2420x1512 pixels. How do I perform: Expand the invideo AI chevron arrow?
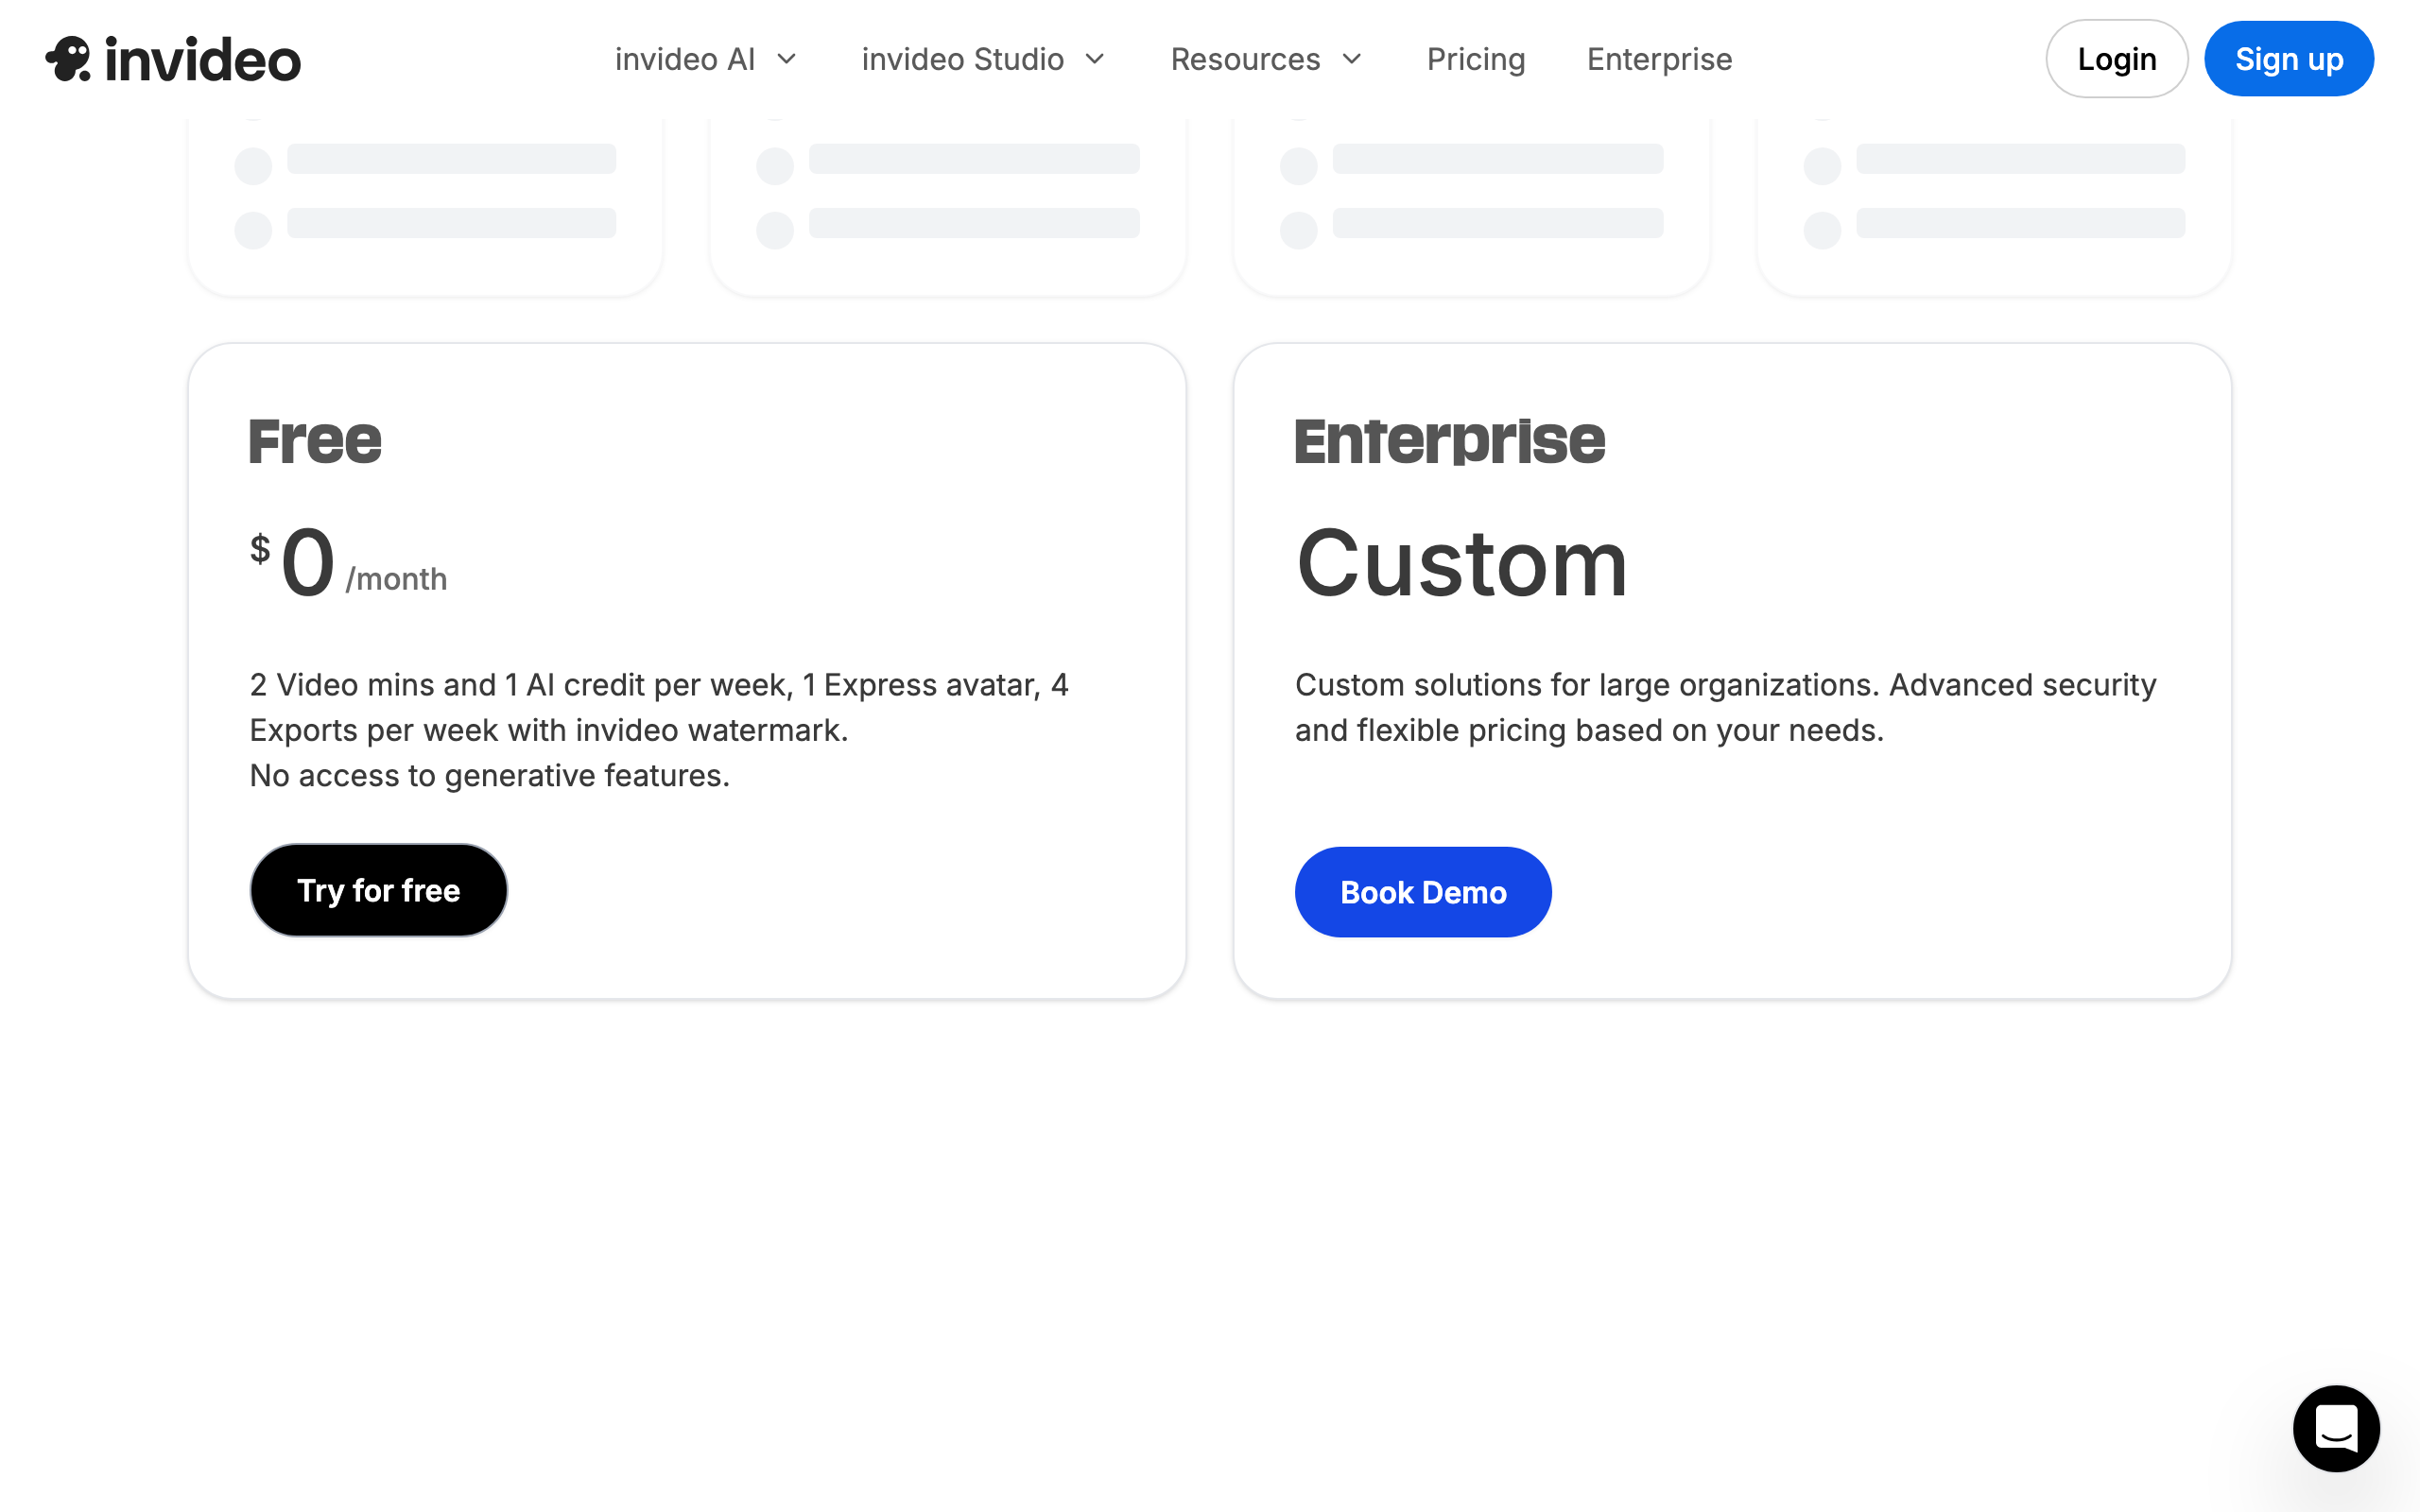click(x=787, y=59)
